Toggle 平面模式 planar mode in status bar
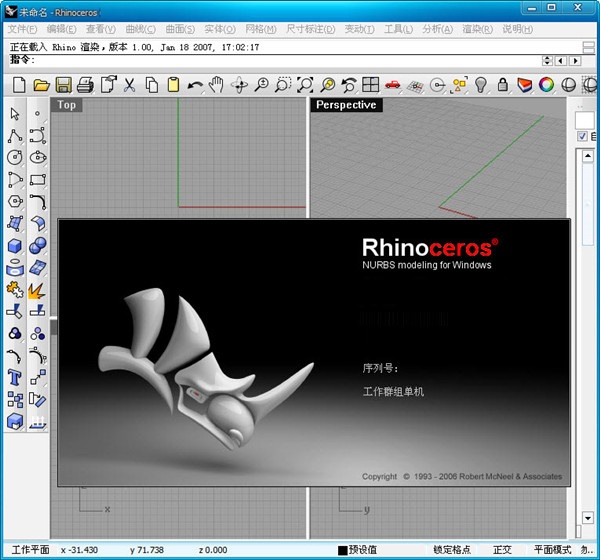This screenshot has width=600, height=560. coord(552,549)
